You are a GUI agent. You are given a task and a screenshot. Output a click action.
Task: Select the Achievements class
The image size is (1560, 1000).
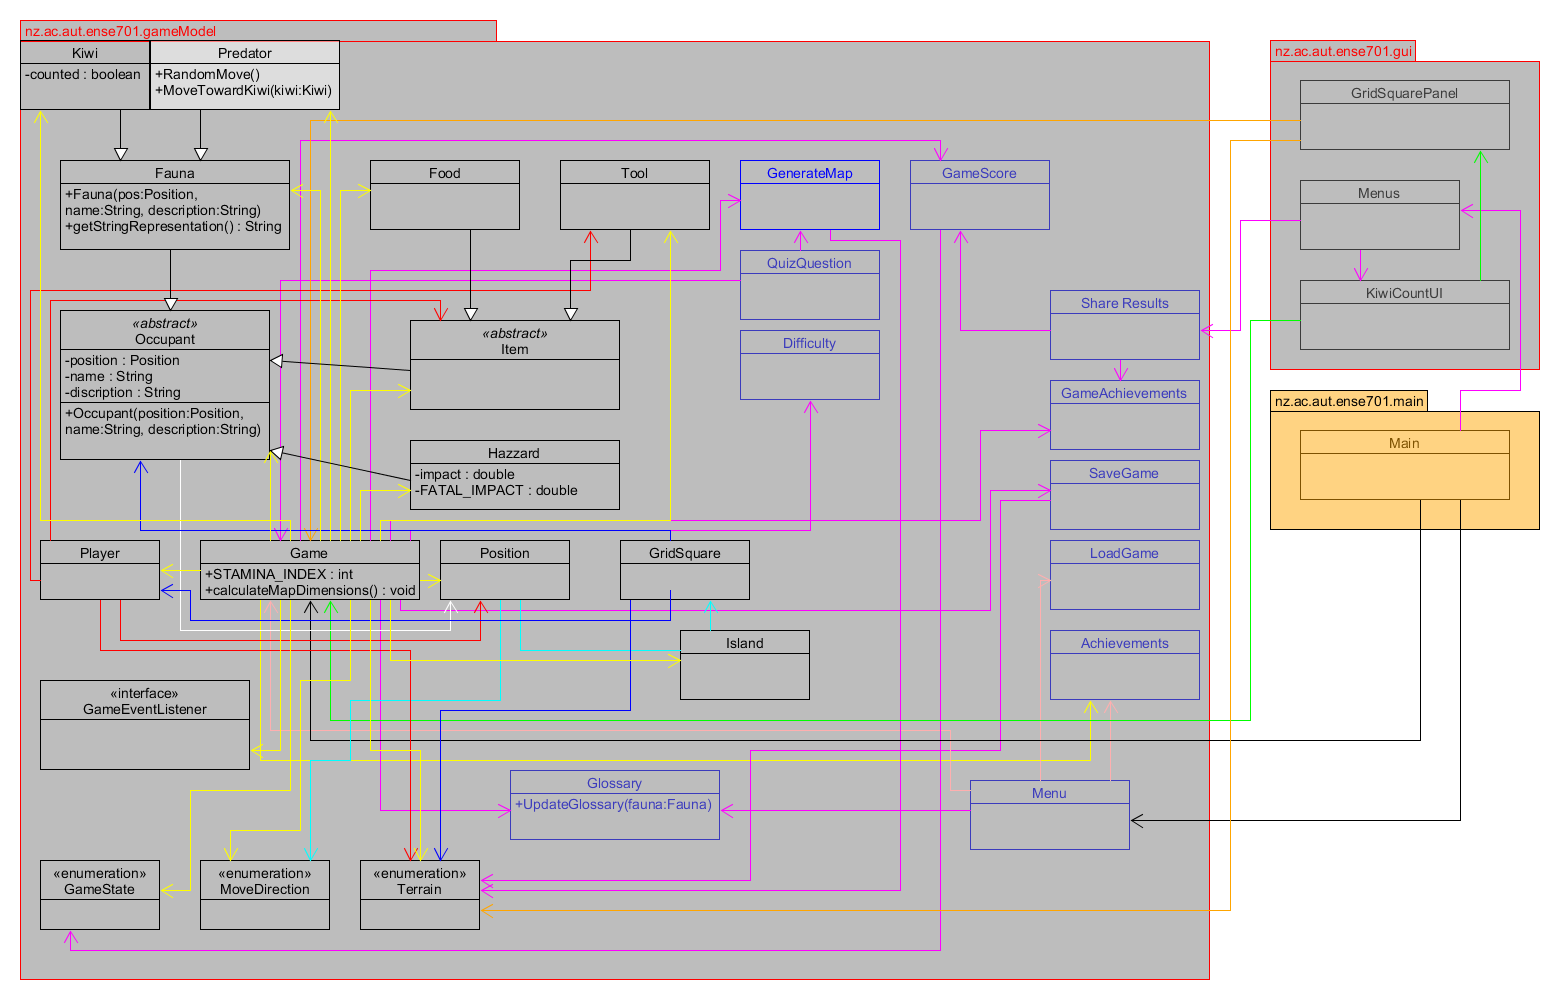[x=1125, y=665]
